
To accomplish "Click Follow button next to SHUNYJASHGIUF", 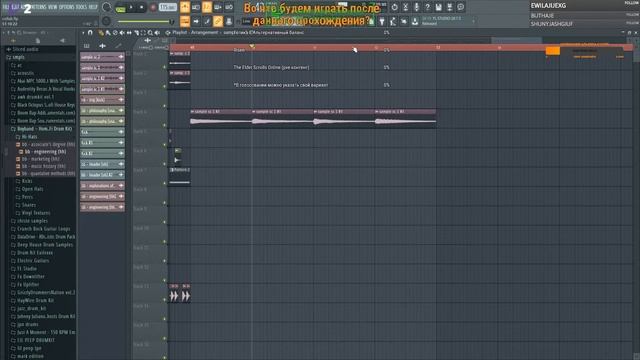I will (x=632, y=24).
